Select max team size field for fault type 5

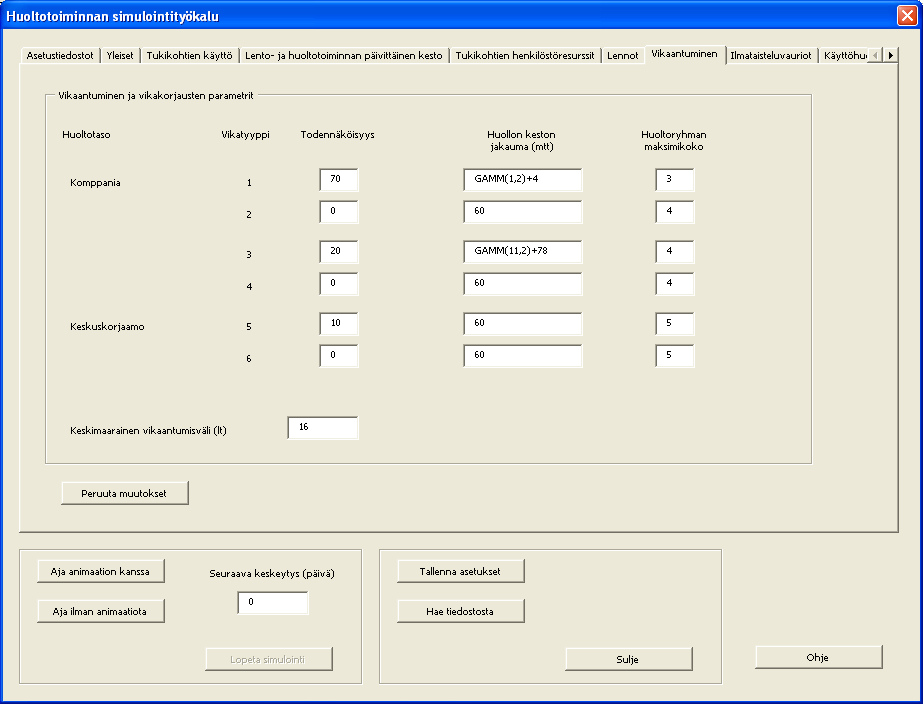coord(675,324)
